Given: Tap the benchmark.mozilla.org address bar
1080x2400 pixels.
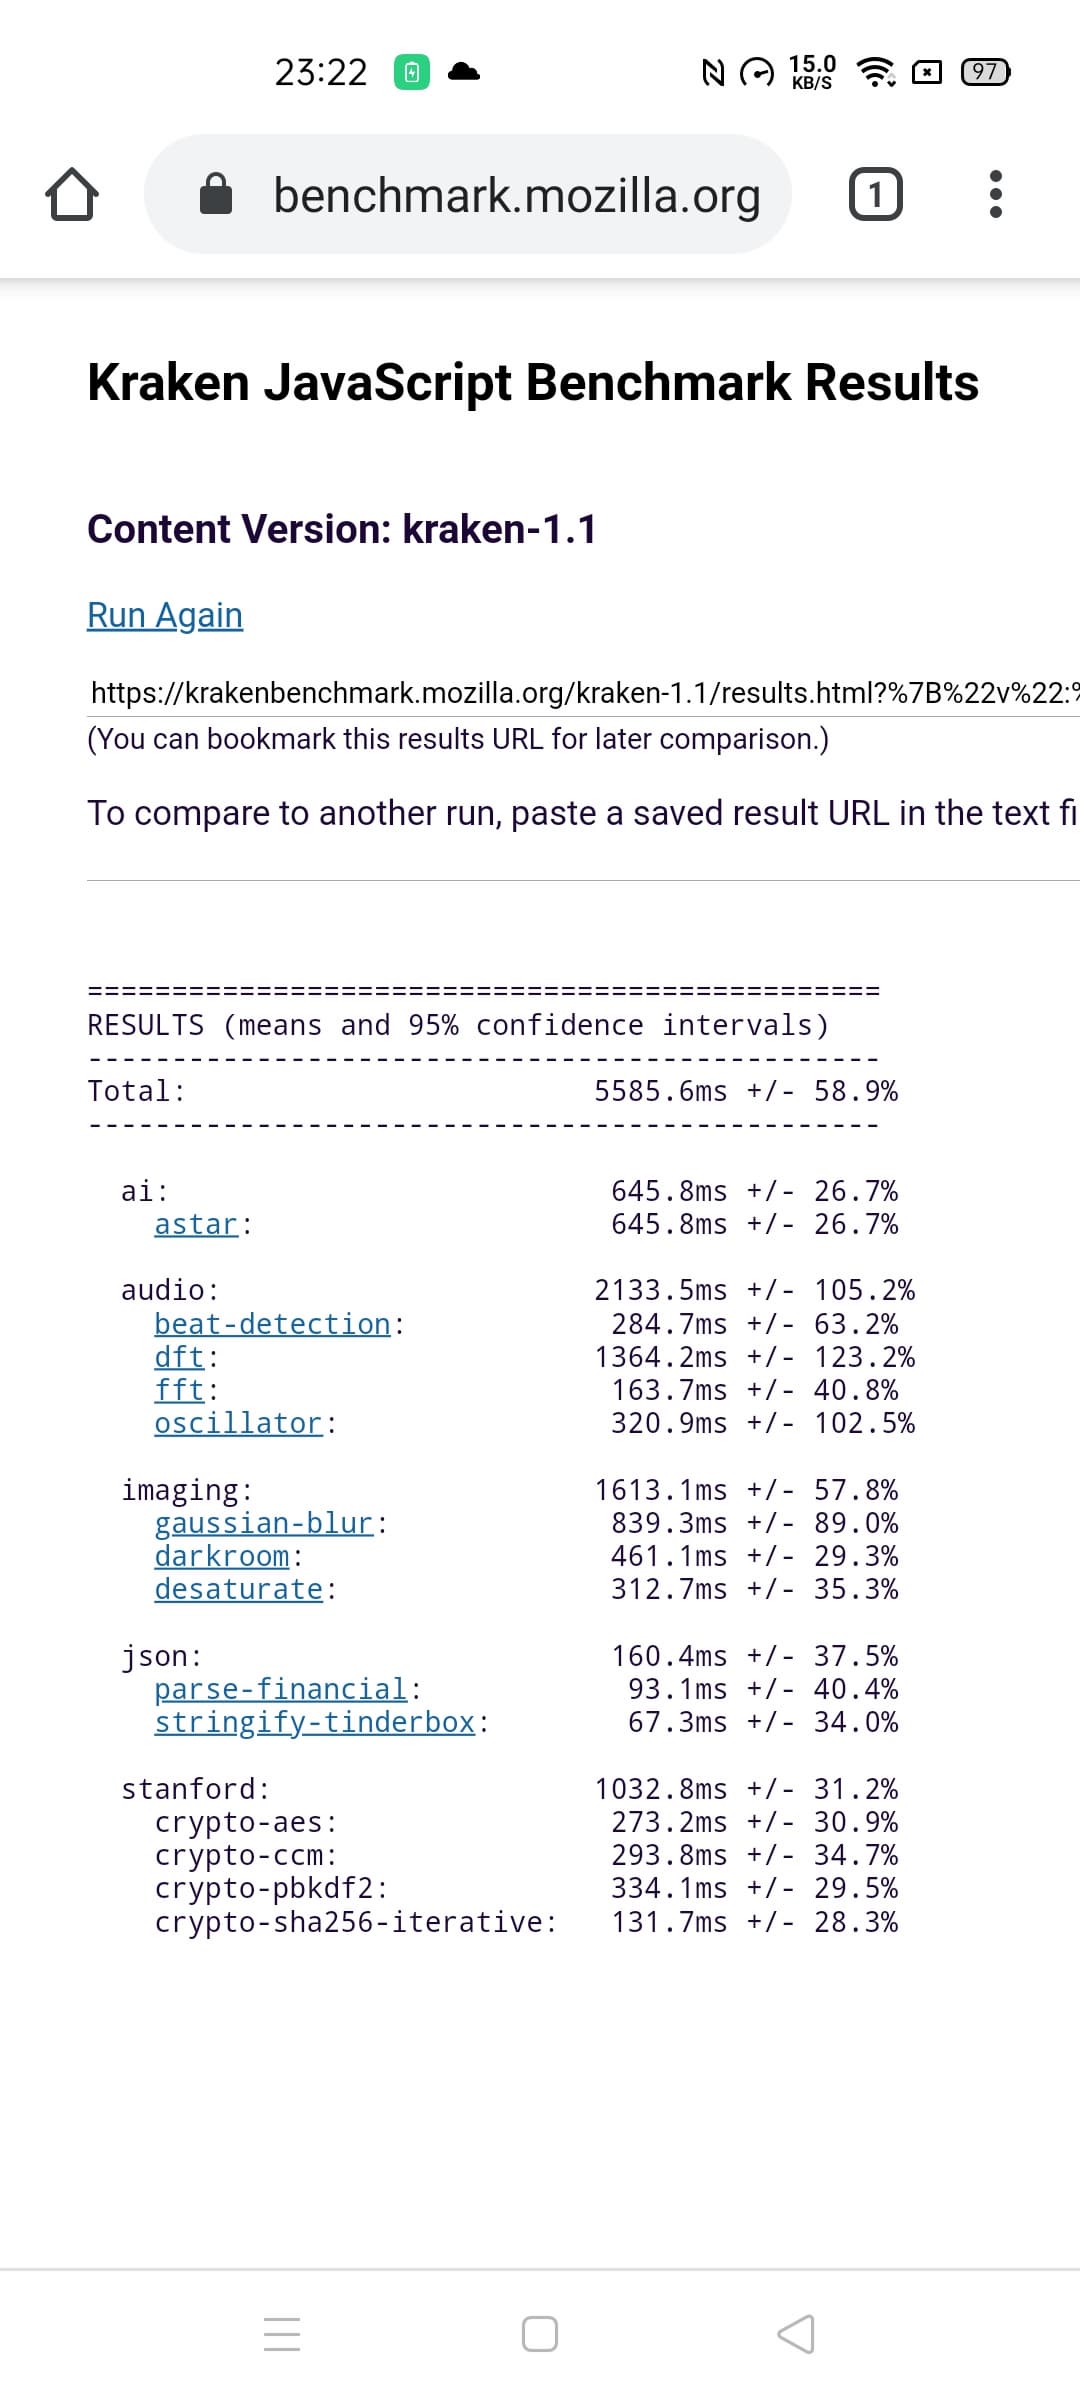Looking at the screenshot, I should 516,194.
